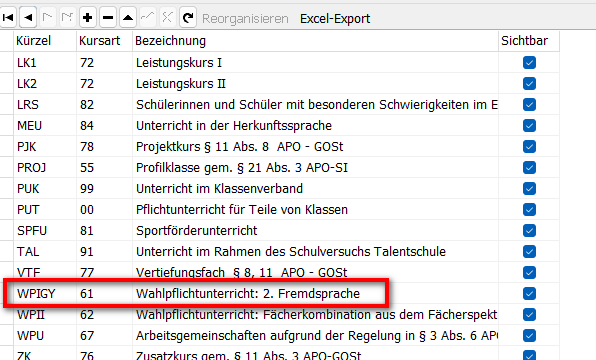This screenshot has height=360, width=596.
Task: Select the WPIGY Wahlpflichtunterricht row
Action: 287,293
